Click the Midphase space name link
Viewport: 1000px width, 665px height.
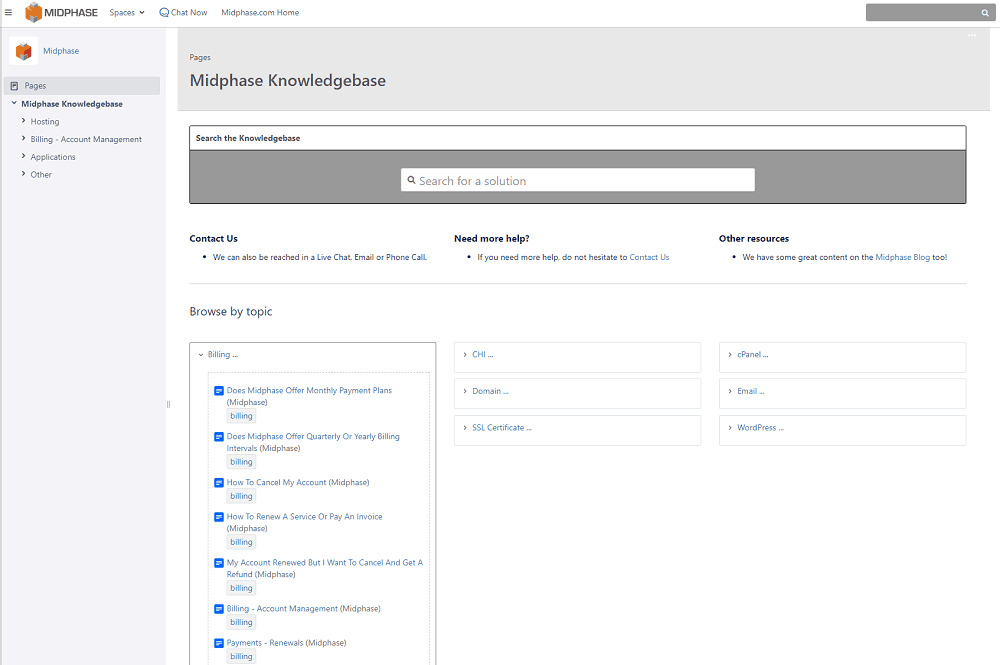tap(61, 51)
